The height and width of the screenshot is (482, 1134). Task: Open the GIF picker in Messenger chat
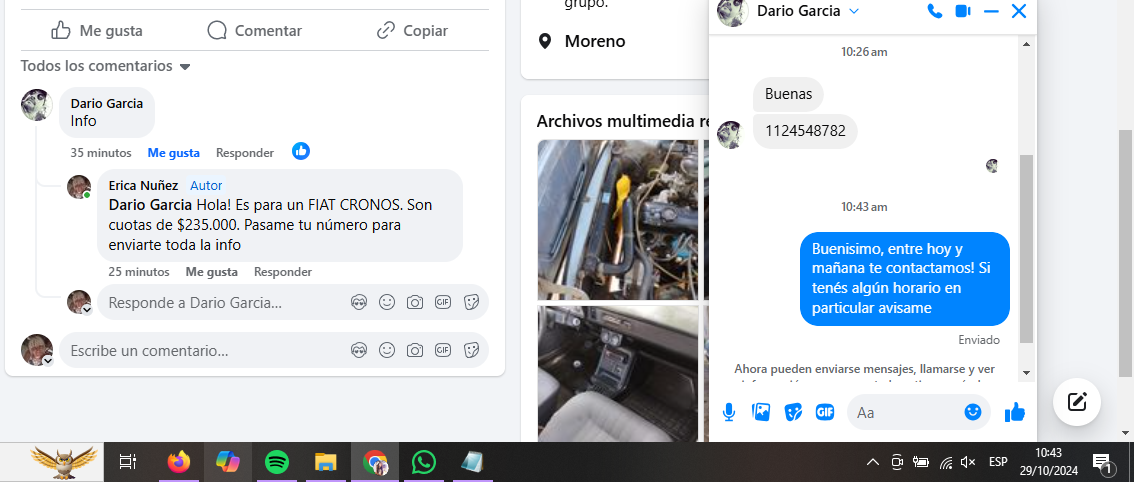coord(825,412)
